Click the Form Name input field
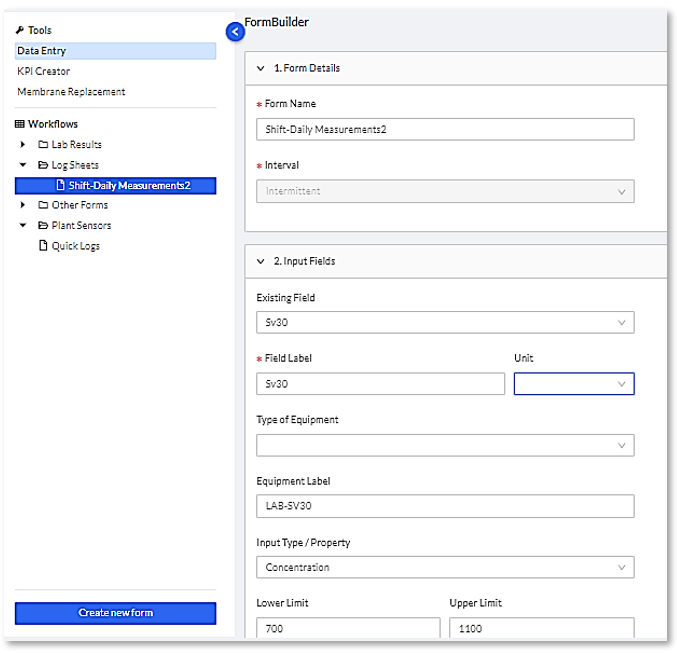 [445, 129]
